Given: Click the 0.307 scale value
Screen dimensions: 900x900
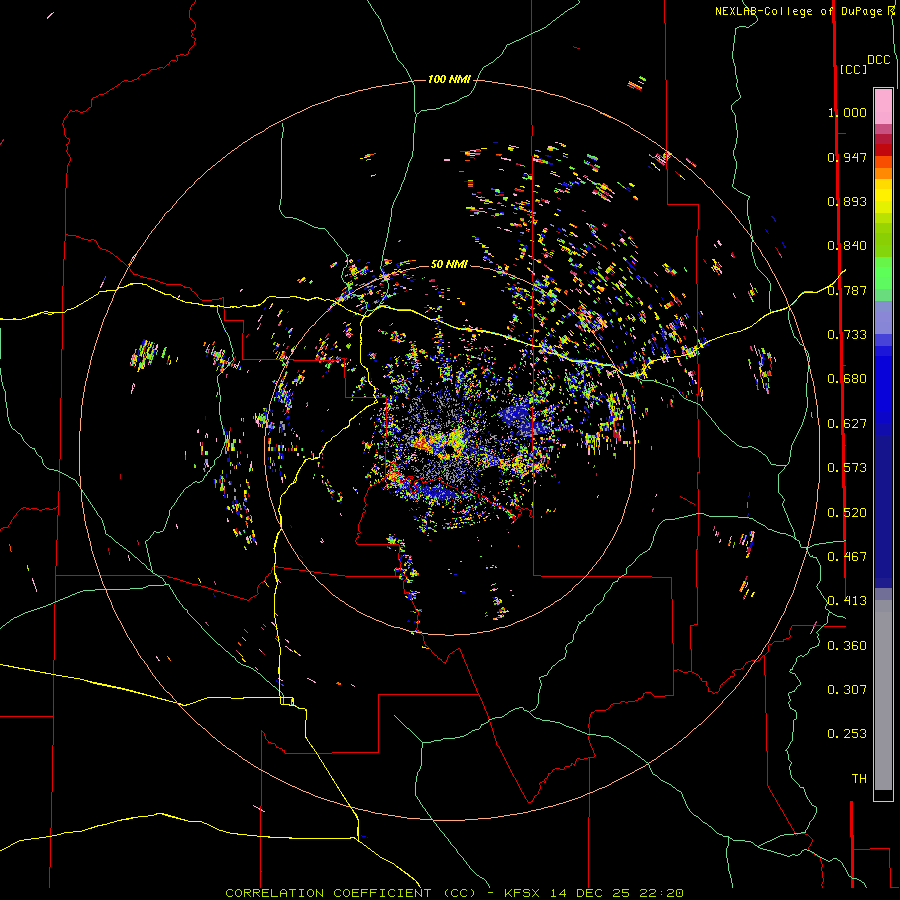Looking at the screenshot, I should pyautogui.click(x=847, y=690).
